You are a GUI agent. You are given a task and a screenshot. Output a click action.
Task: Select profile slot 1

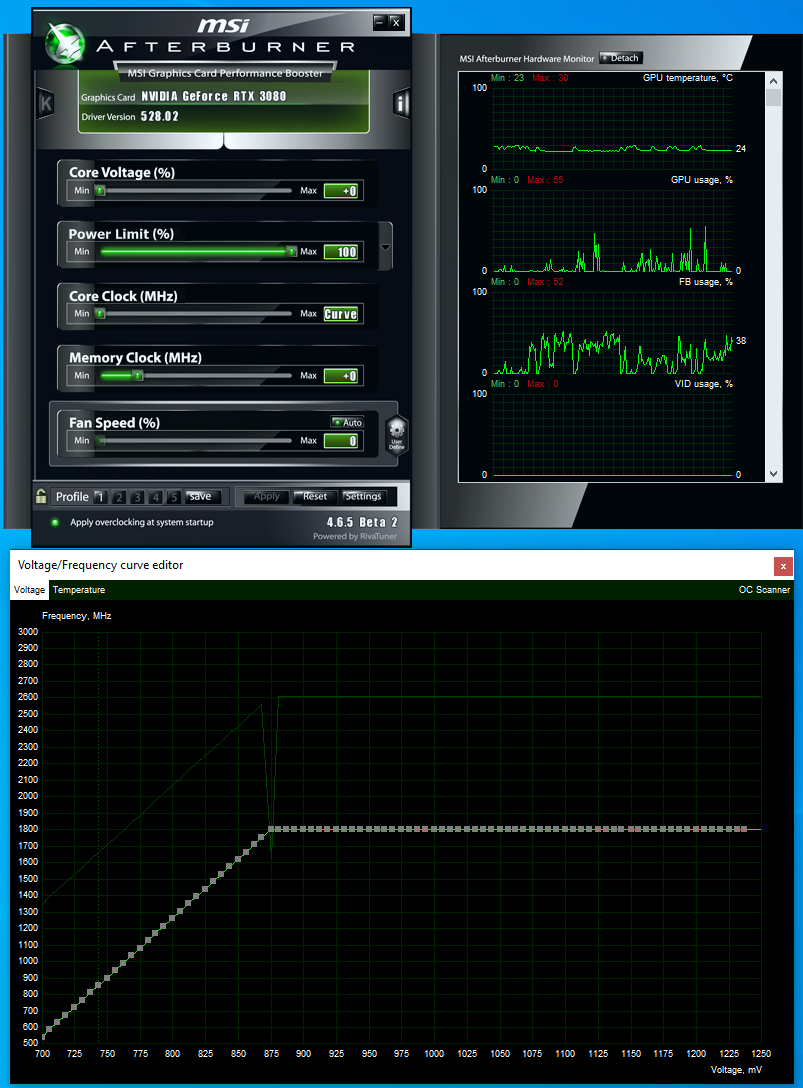point(100,497)
